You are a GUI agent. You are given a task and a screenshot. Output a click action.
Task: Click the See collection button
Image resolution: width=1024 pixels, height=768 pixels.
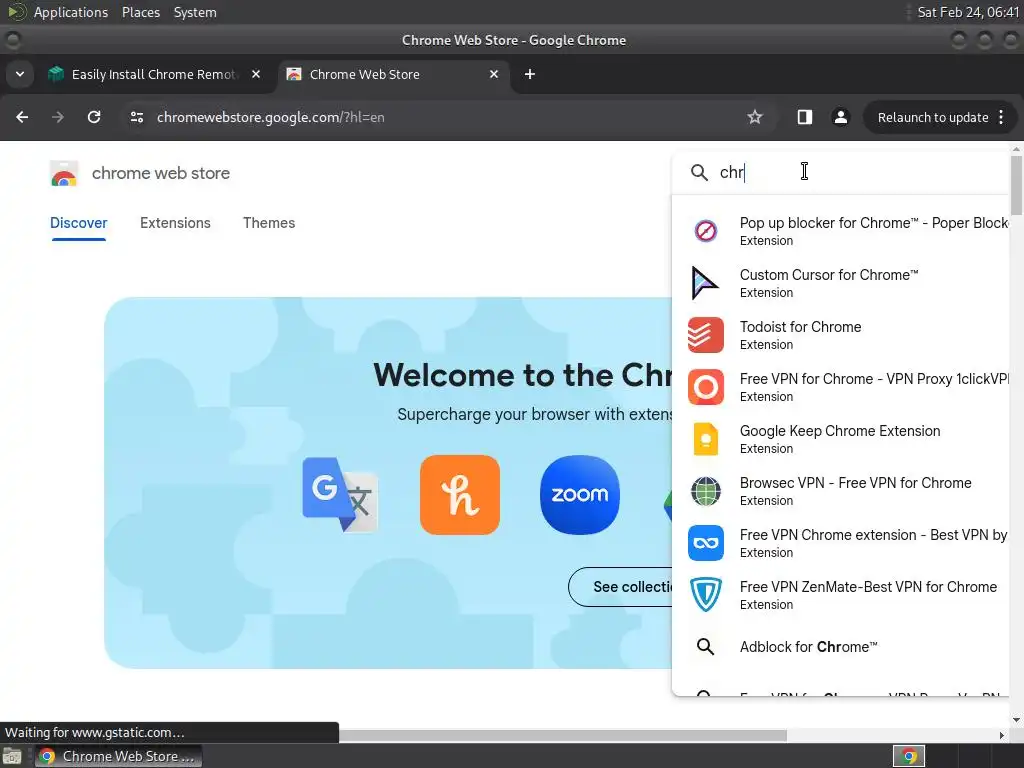click(620, 587)
